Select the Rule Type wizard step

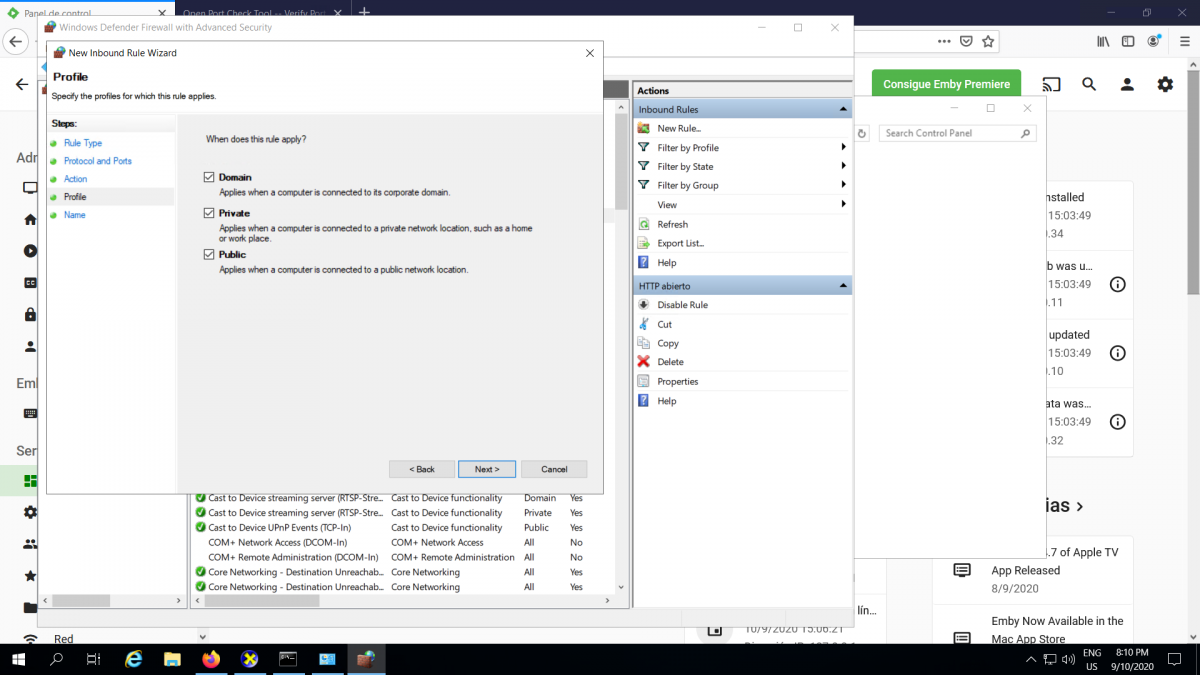[83, 143]
